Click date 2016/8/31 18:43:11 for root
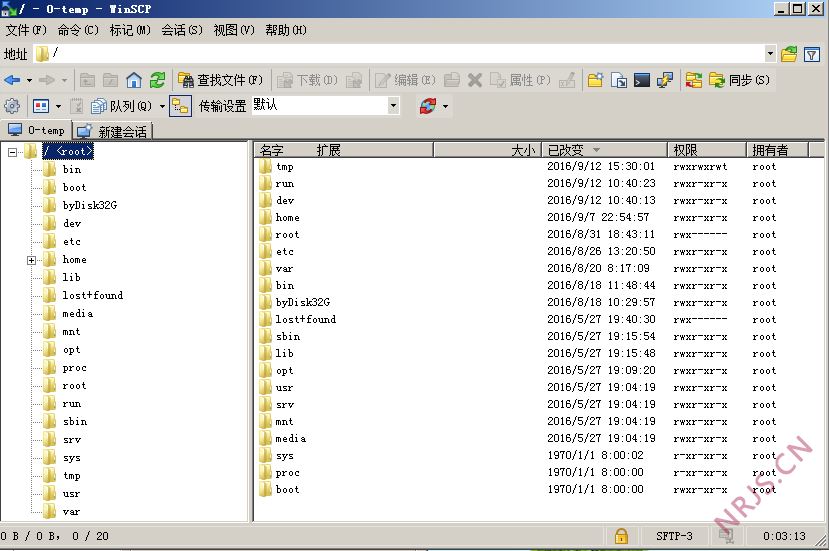 pos(601,235)
